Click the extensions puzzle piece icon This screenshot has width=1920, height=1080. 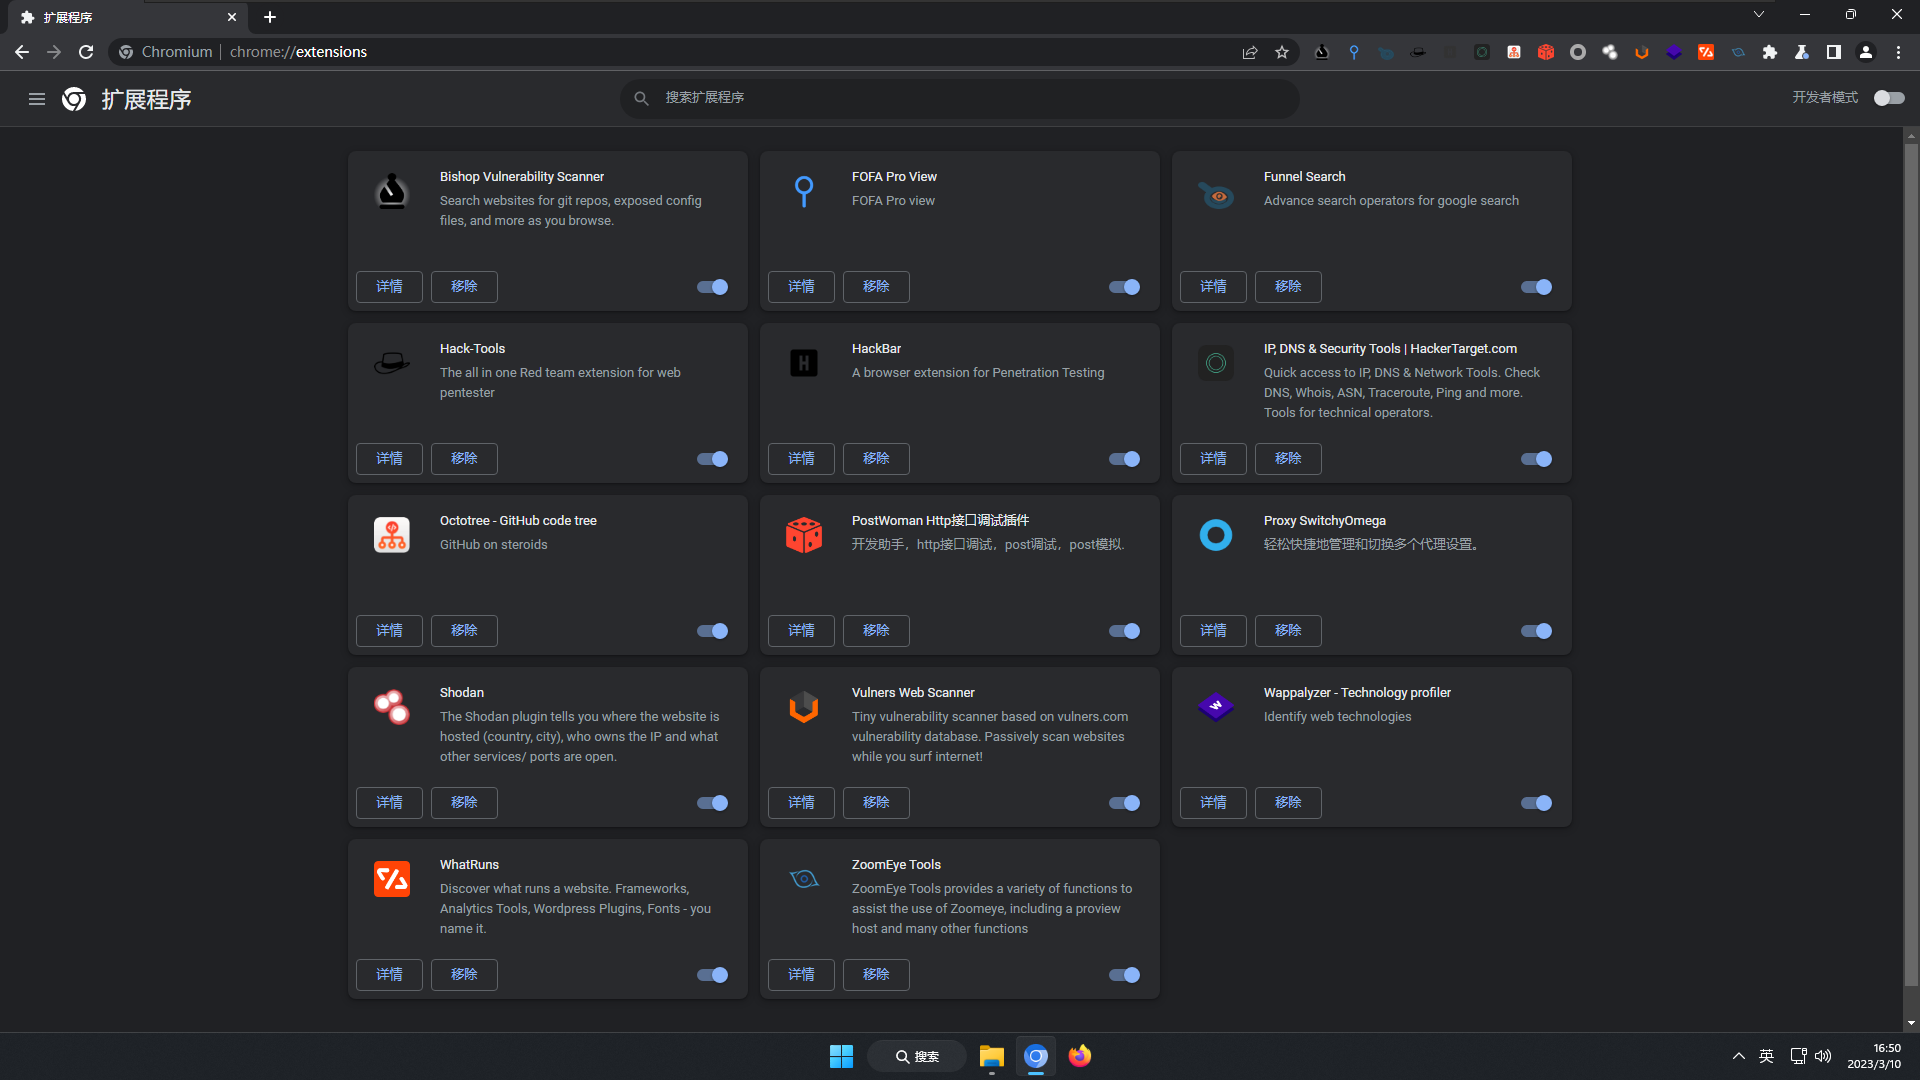[1770, 52]
